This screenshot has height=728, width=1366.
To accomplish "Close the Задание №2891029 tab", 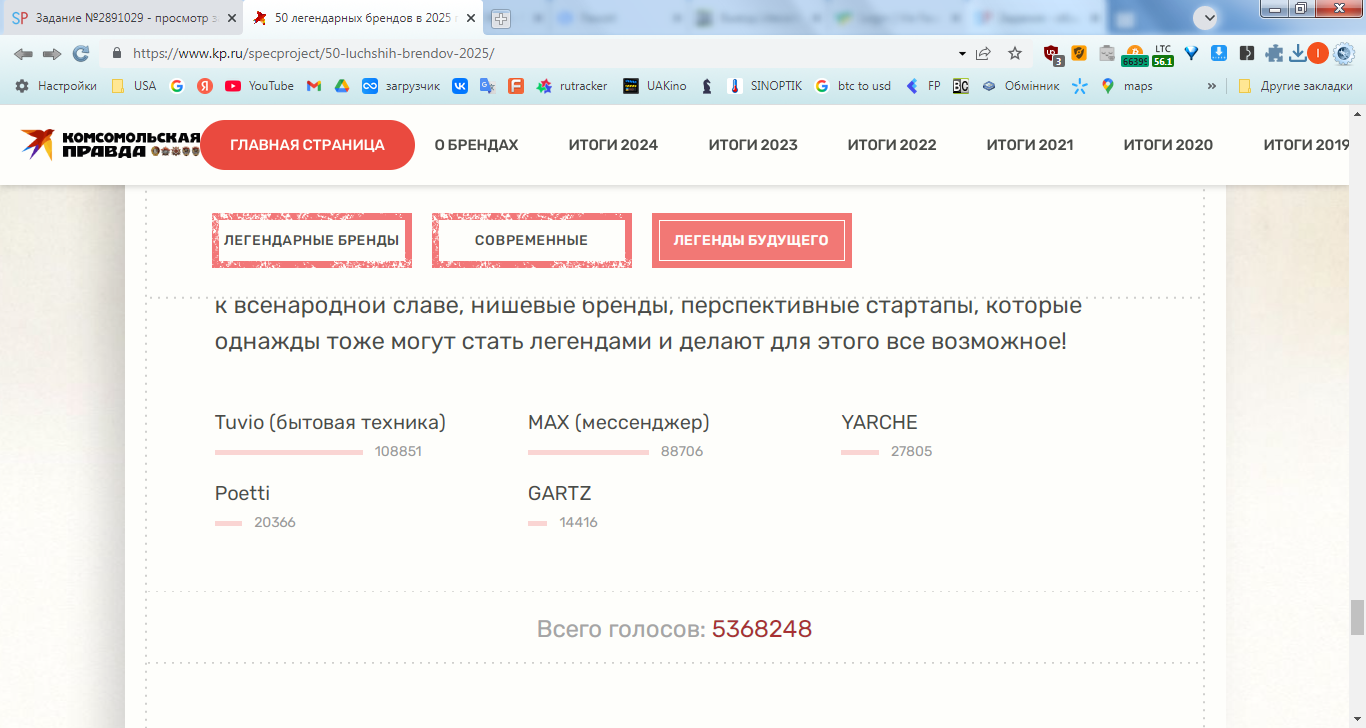I will [232, 18].
